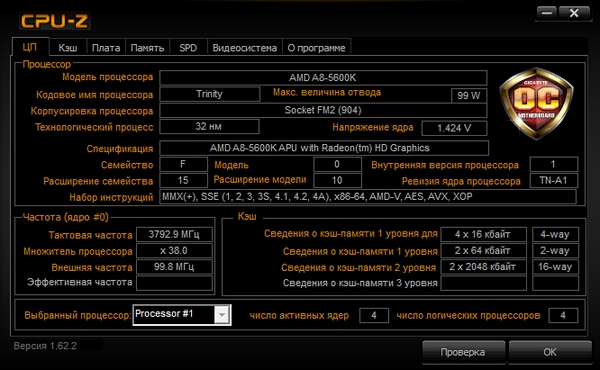
Task: Click the 99 W TDP value
Action: (469, 95)
